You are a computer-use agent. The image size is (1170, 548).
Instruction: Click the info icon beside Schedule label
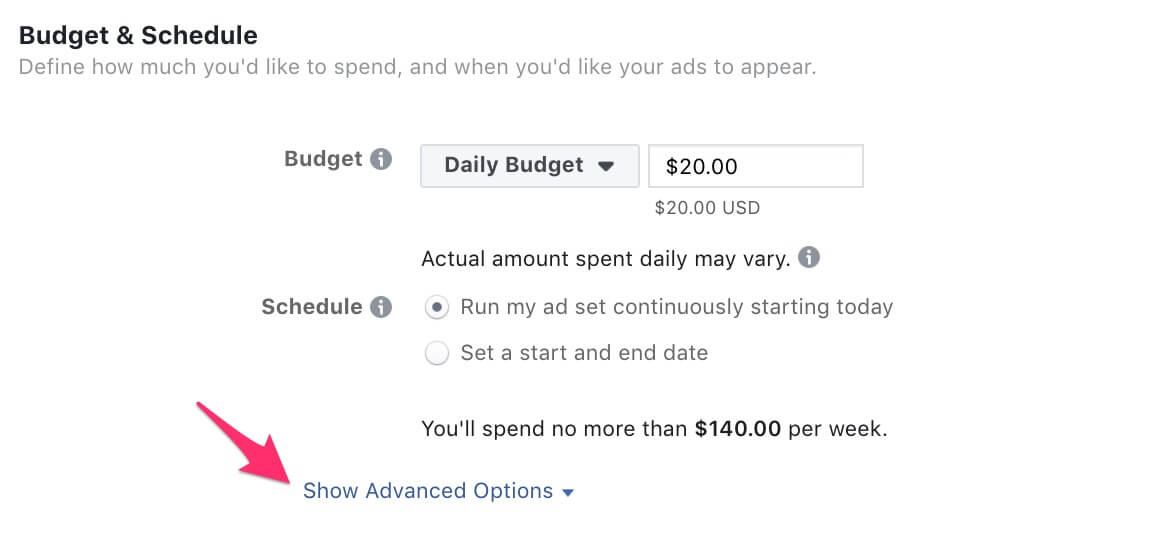[x=381, y=307]
